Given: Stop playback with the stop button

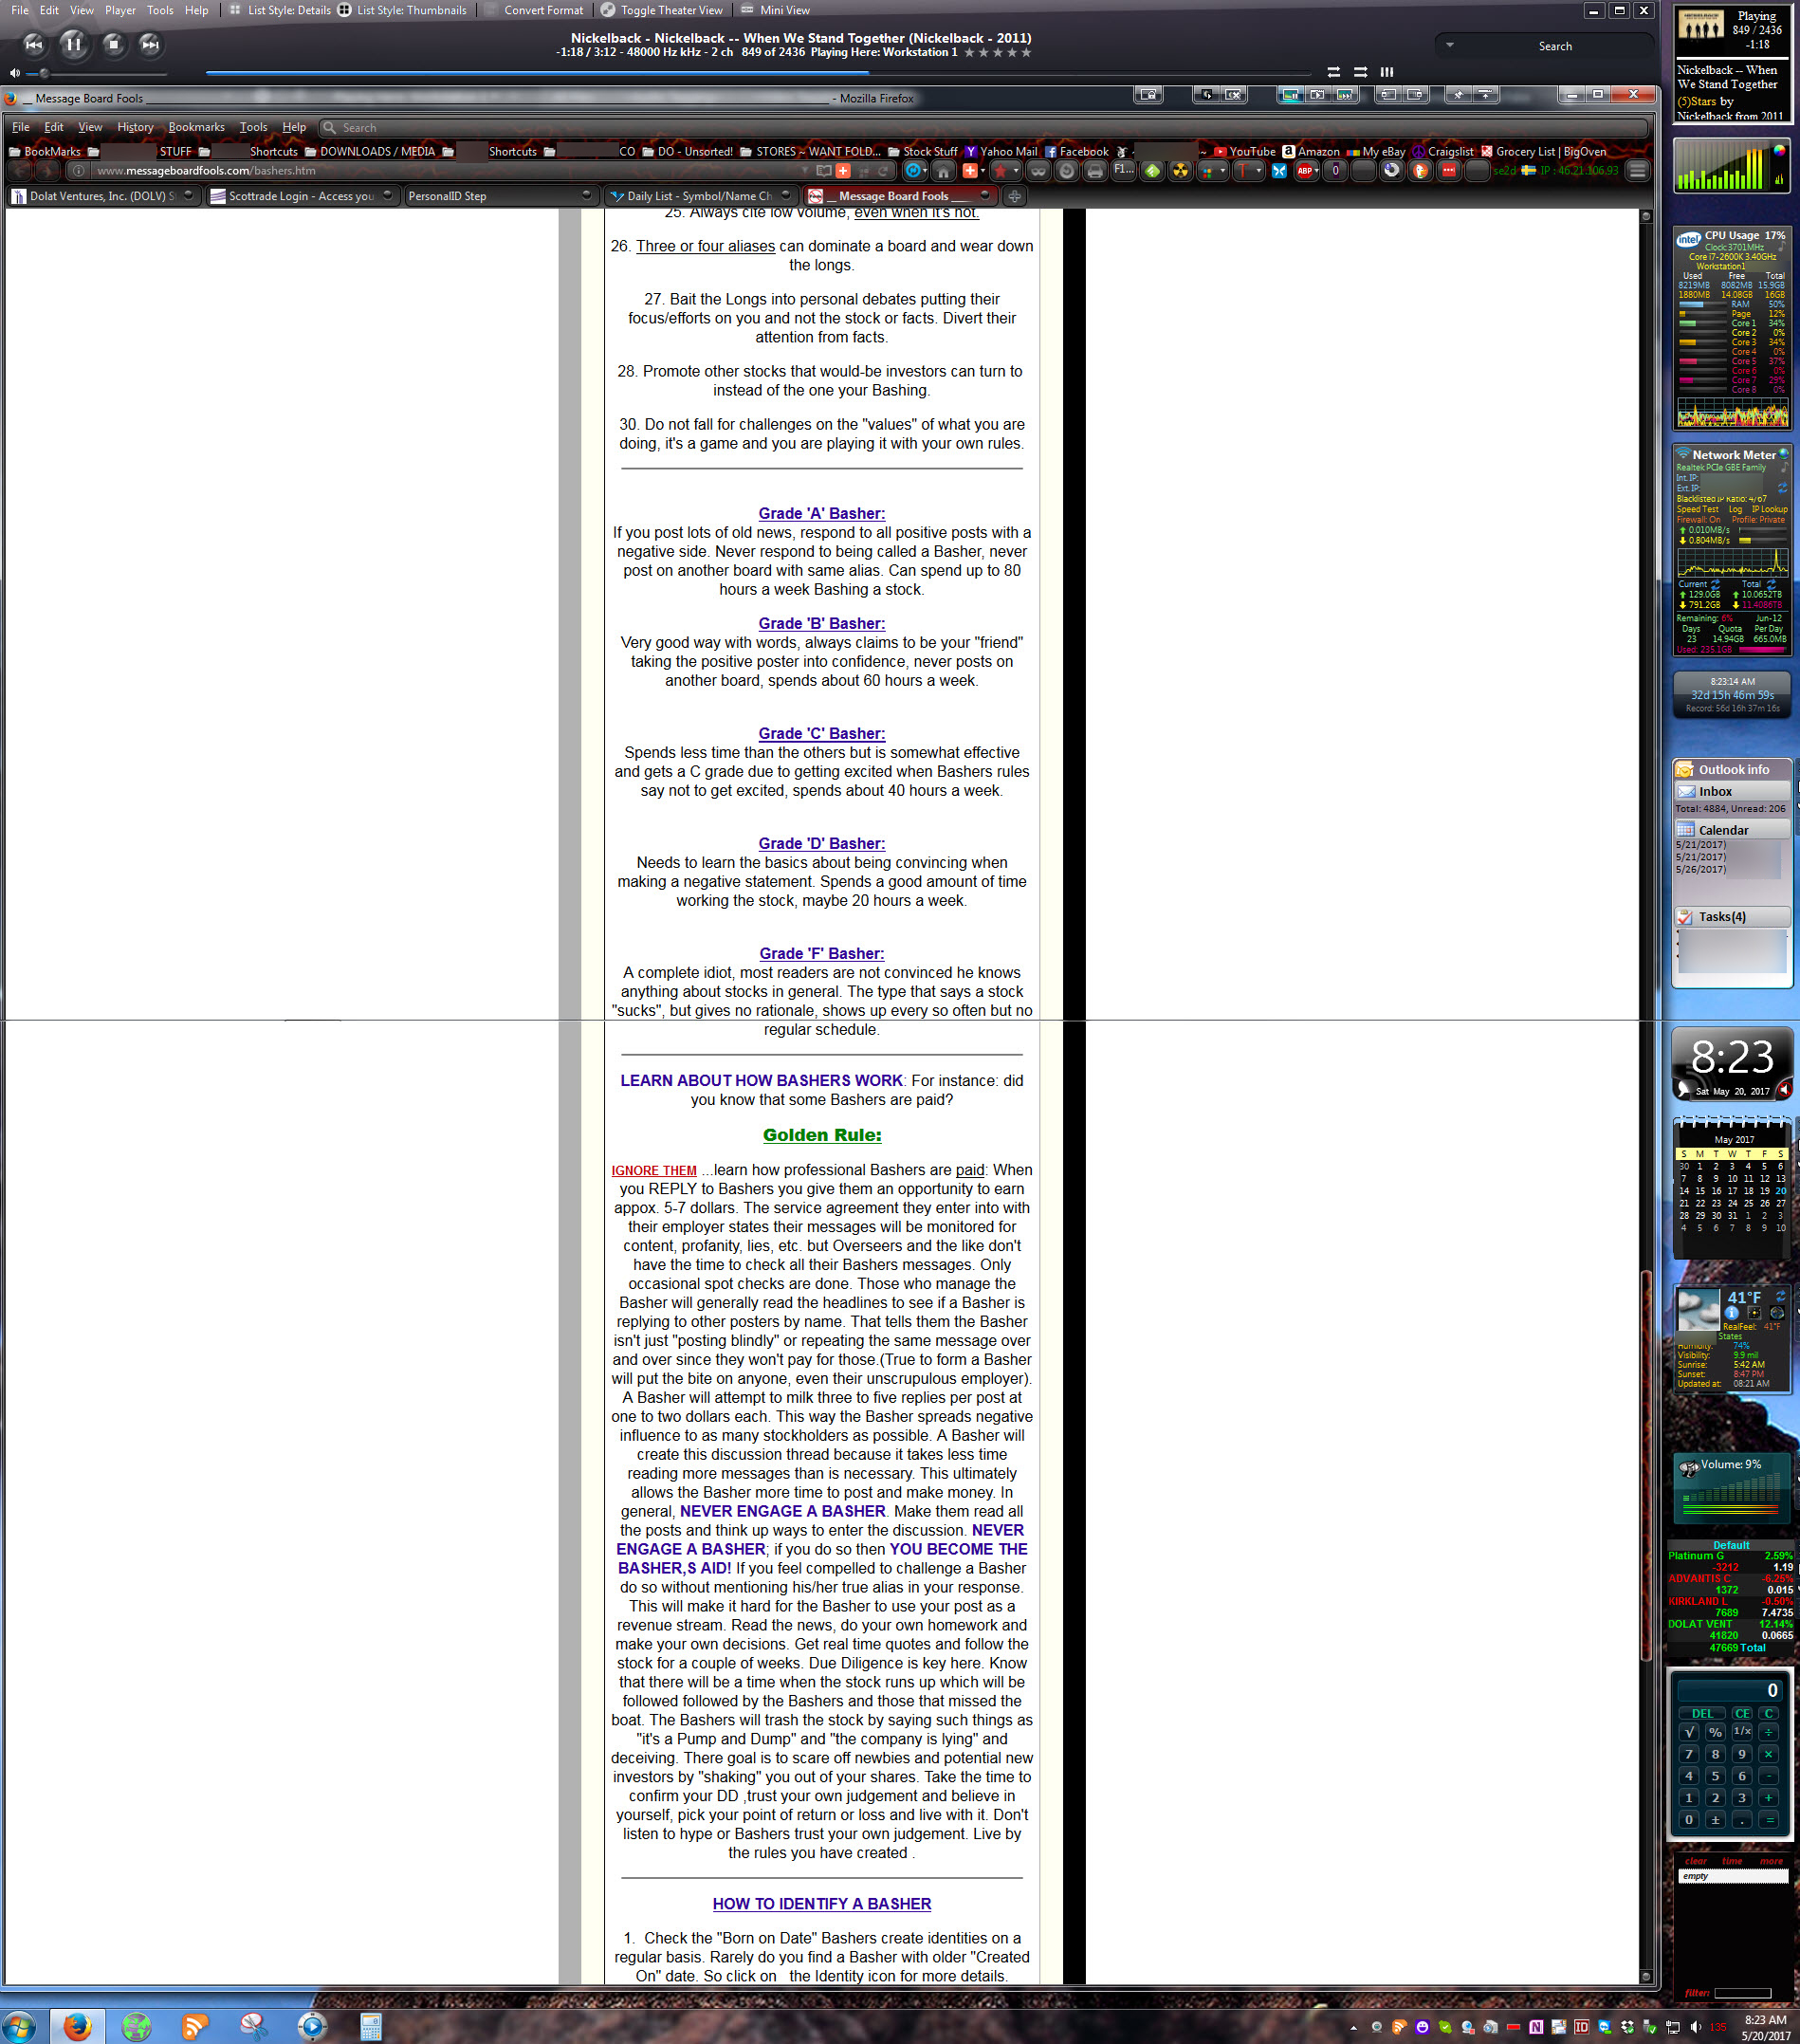Looking at the screenshot, I should pyautogui.click(x=113, y=44).
